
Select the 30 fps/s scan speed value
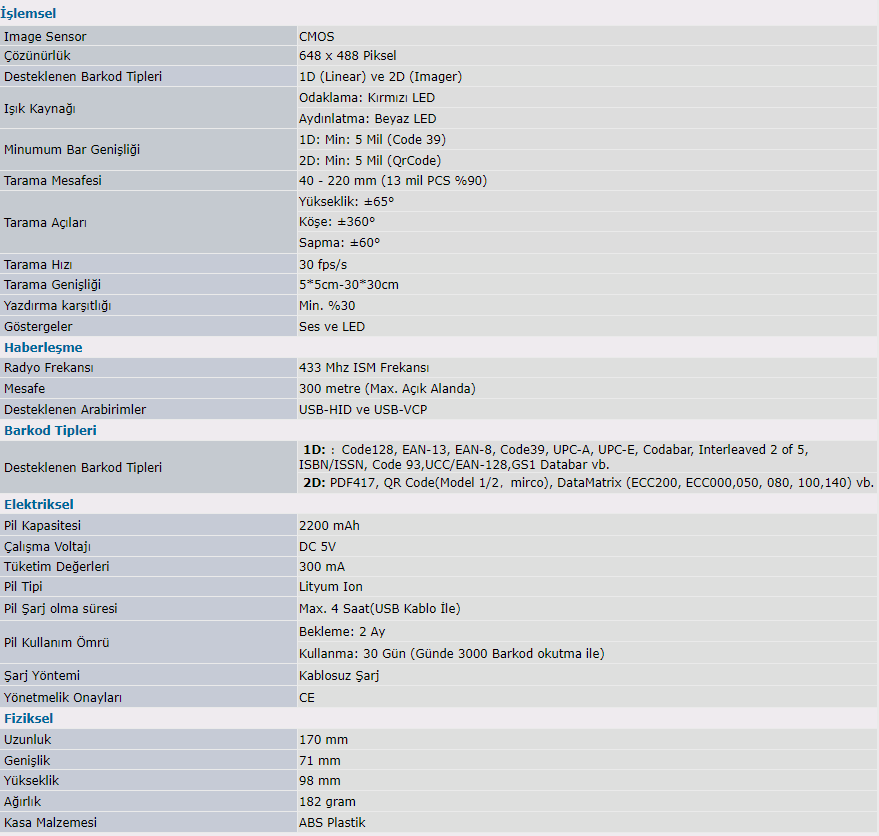point(323,264)
